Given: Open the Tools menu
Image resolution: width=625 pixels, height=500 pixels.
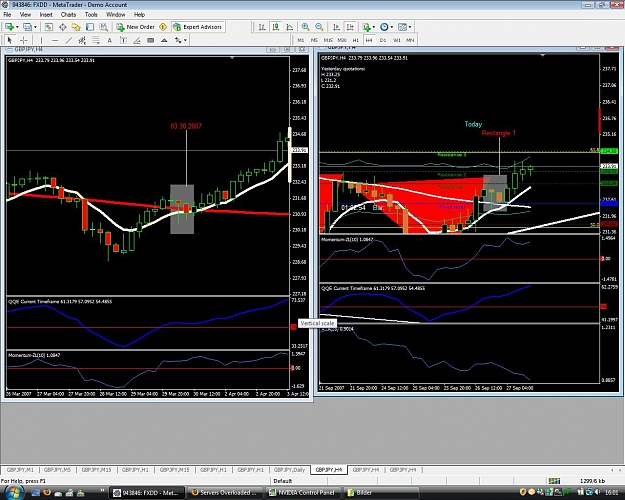Looking at the screenshot, I should [x=91, y=14].
